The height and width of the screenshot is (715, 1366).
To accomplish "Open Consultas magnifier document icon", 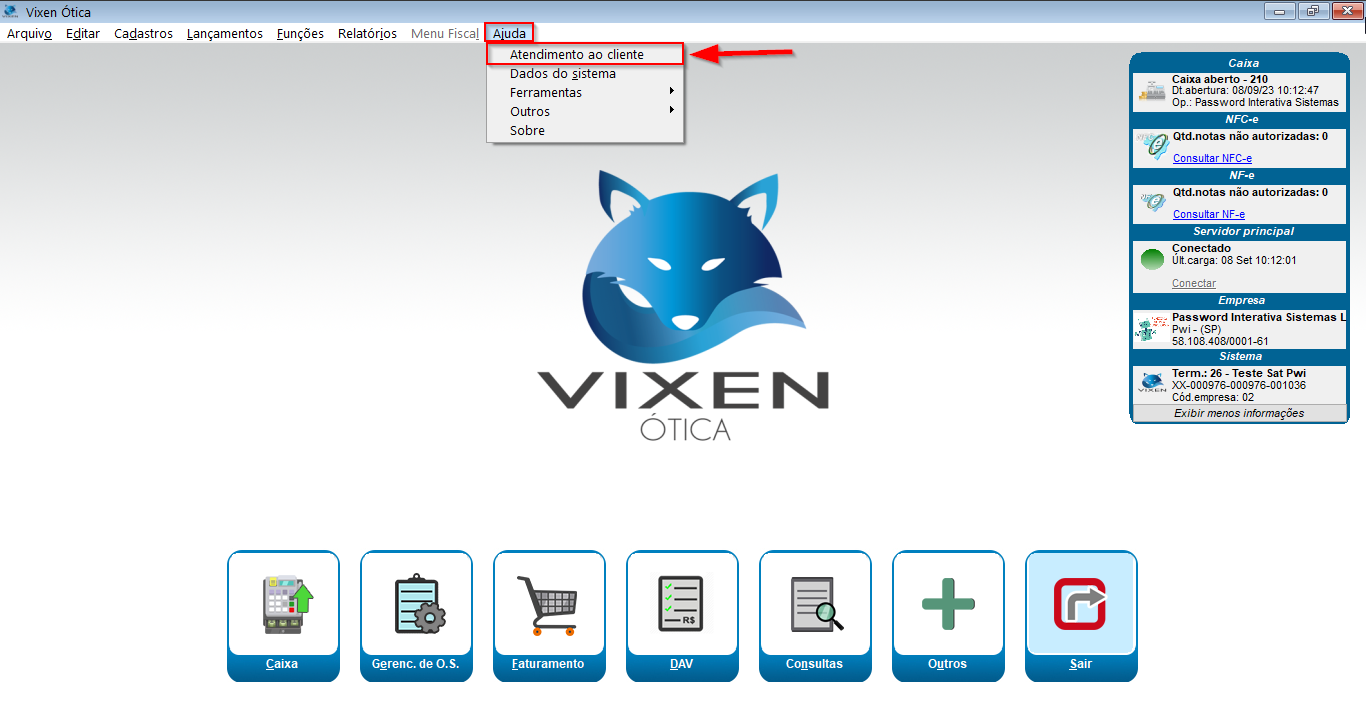I will (817, 604).
